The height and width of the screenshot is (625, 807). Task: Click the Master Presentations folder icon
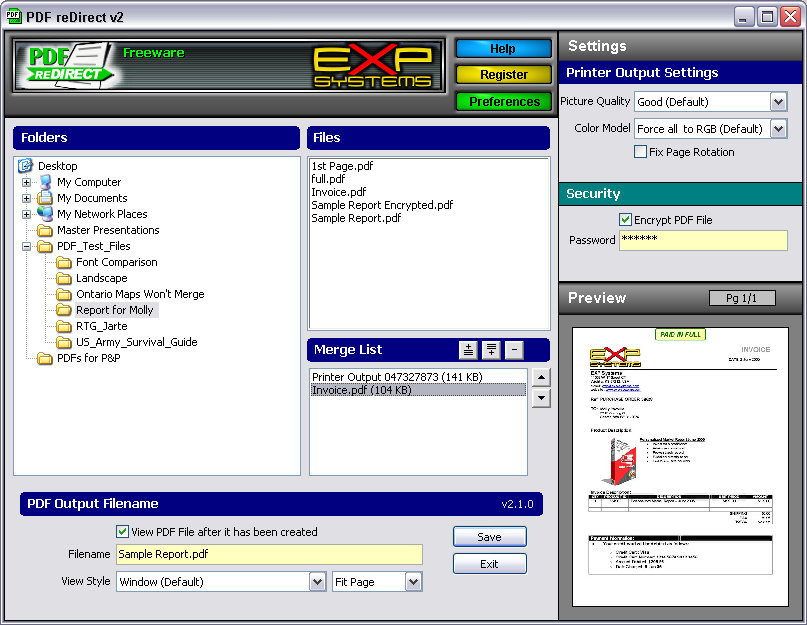[x=45, y=230]
